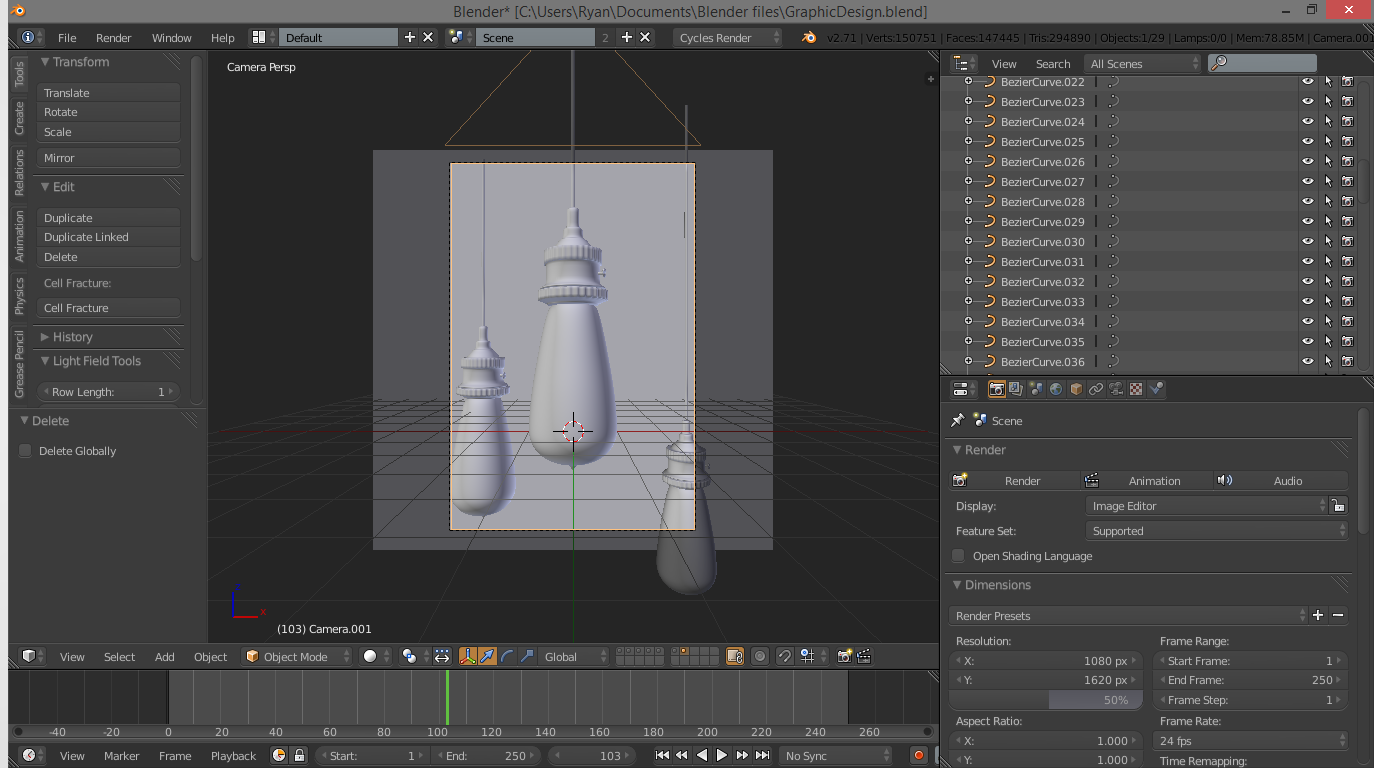1374x768 pixels.
Task: Click the Blender logo icon in info header
Action: click(809, 37)
